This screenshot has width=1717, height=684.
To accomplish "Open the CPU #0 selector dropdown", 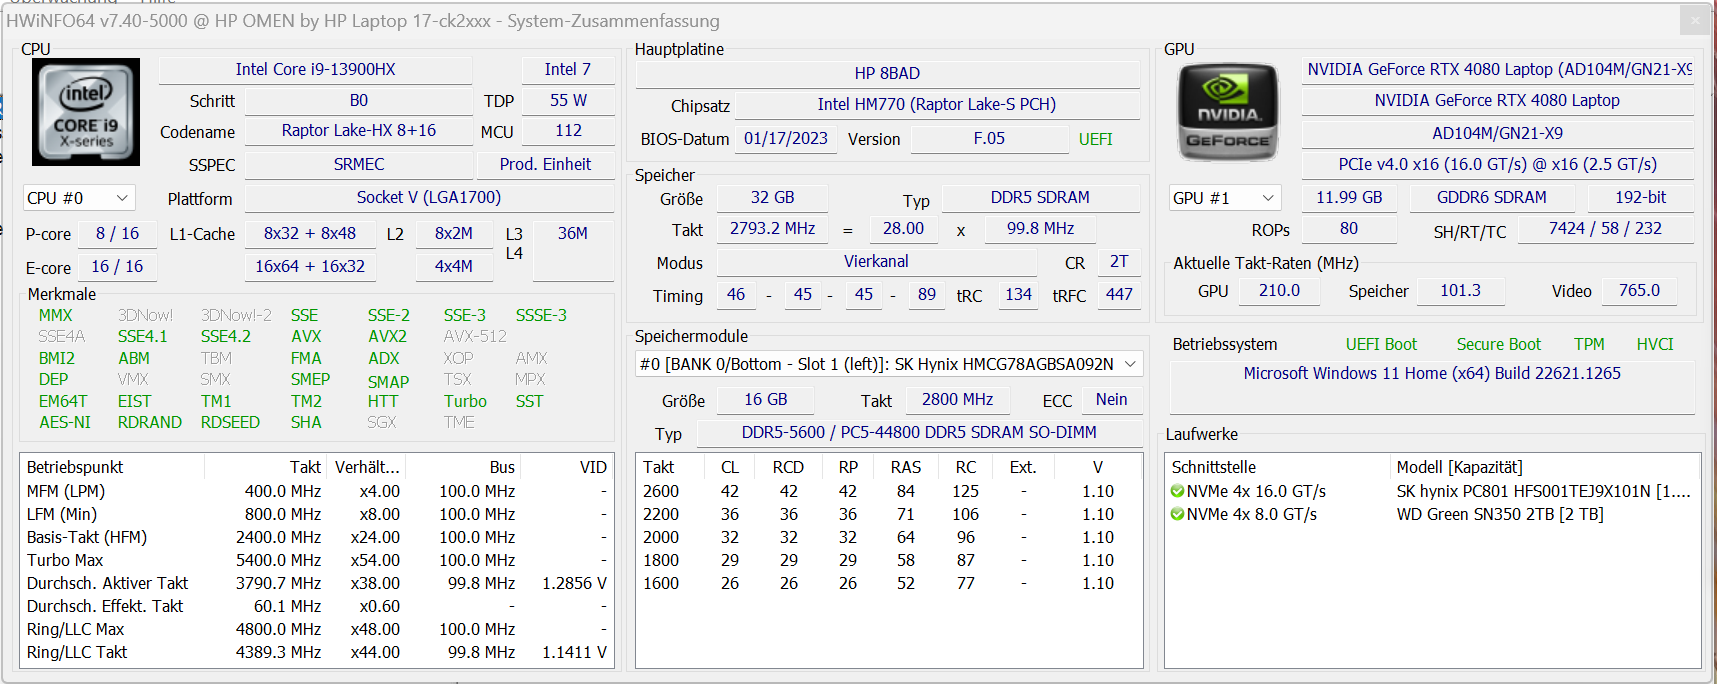I will (78, 198).
